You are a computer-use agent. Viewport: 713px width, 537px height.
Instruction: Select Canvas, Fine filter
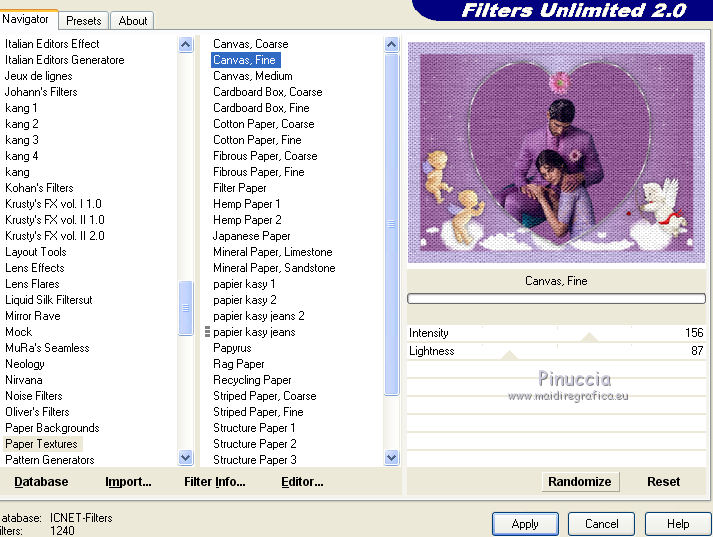tap(245, 60)
